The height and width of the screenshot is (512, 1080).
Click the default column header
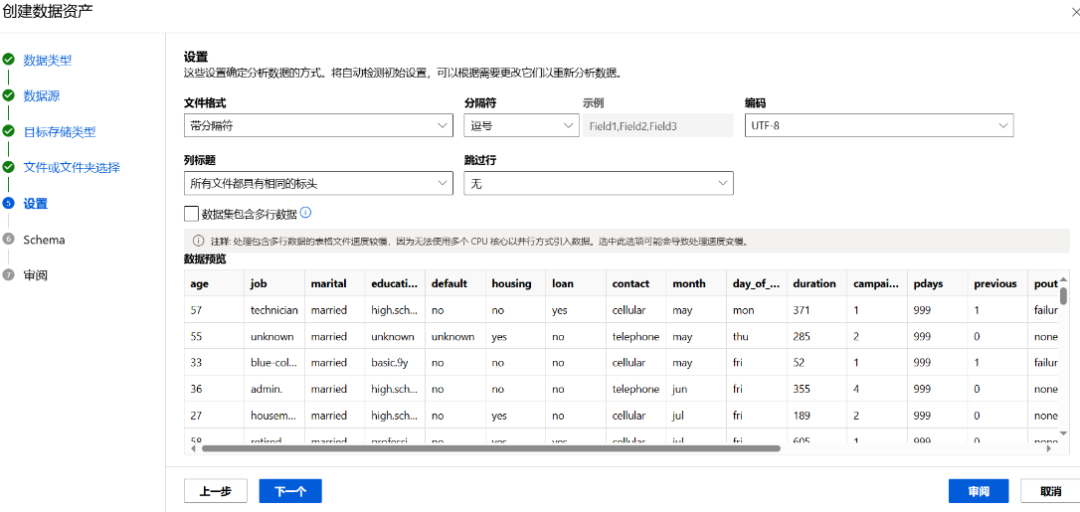455,283
